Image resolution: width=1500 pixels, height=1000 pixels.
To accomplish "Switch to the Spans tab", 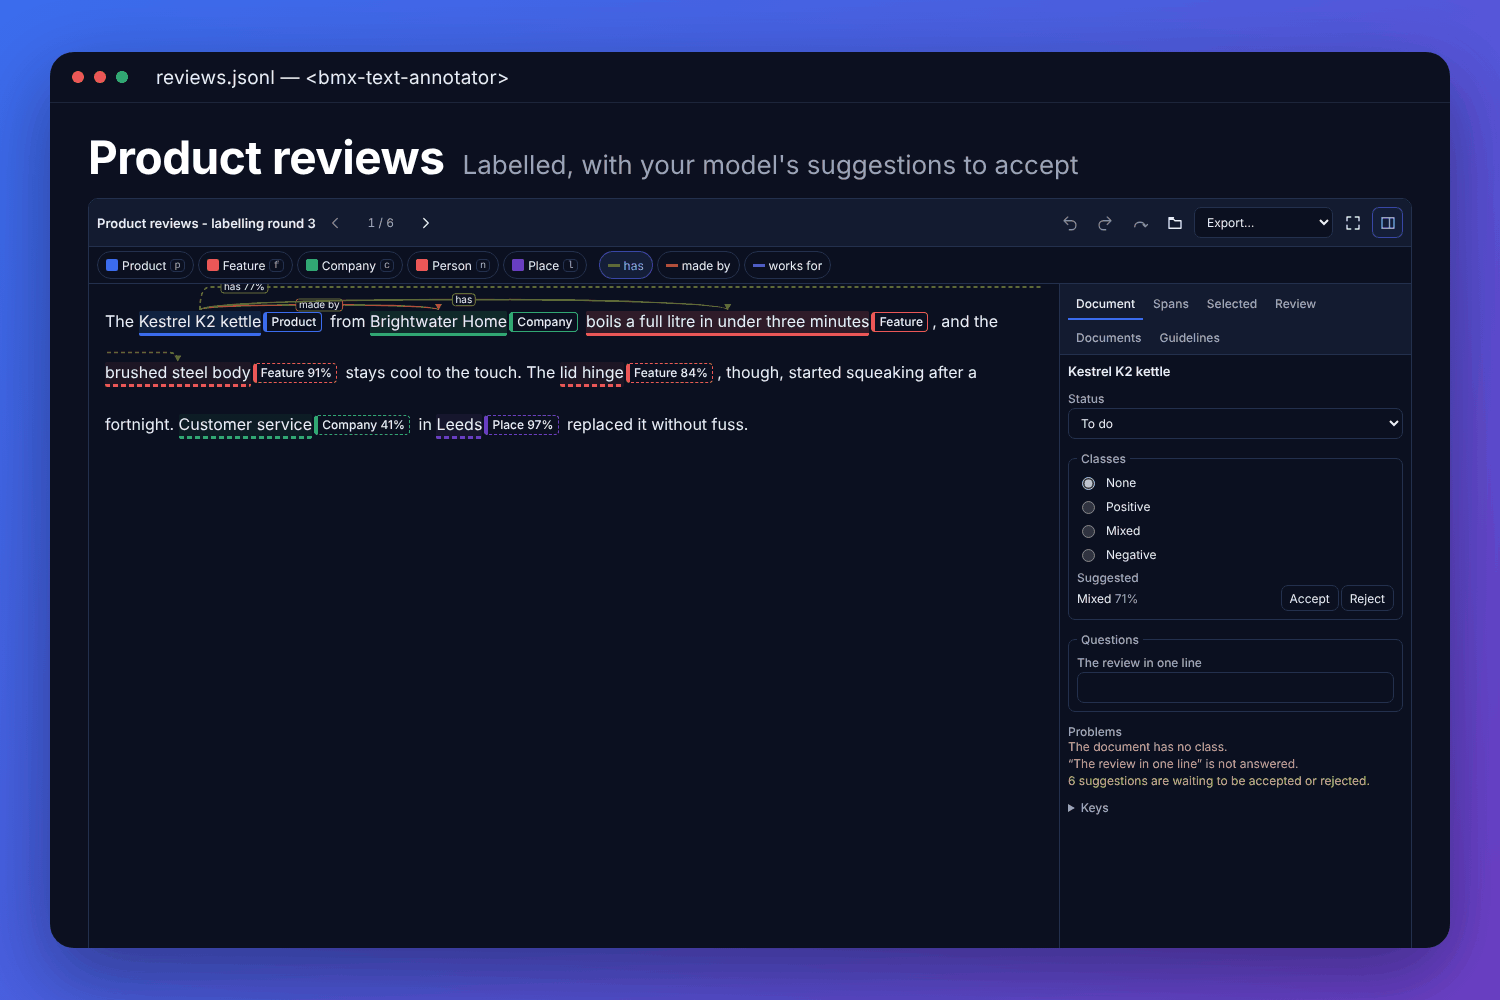I will tap(1171, 304).
